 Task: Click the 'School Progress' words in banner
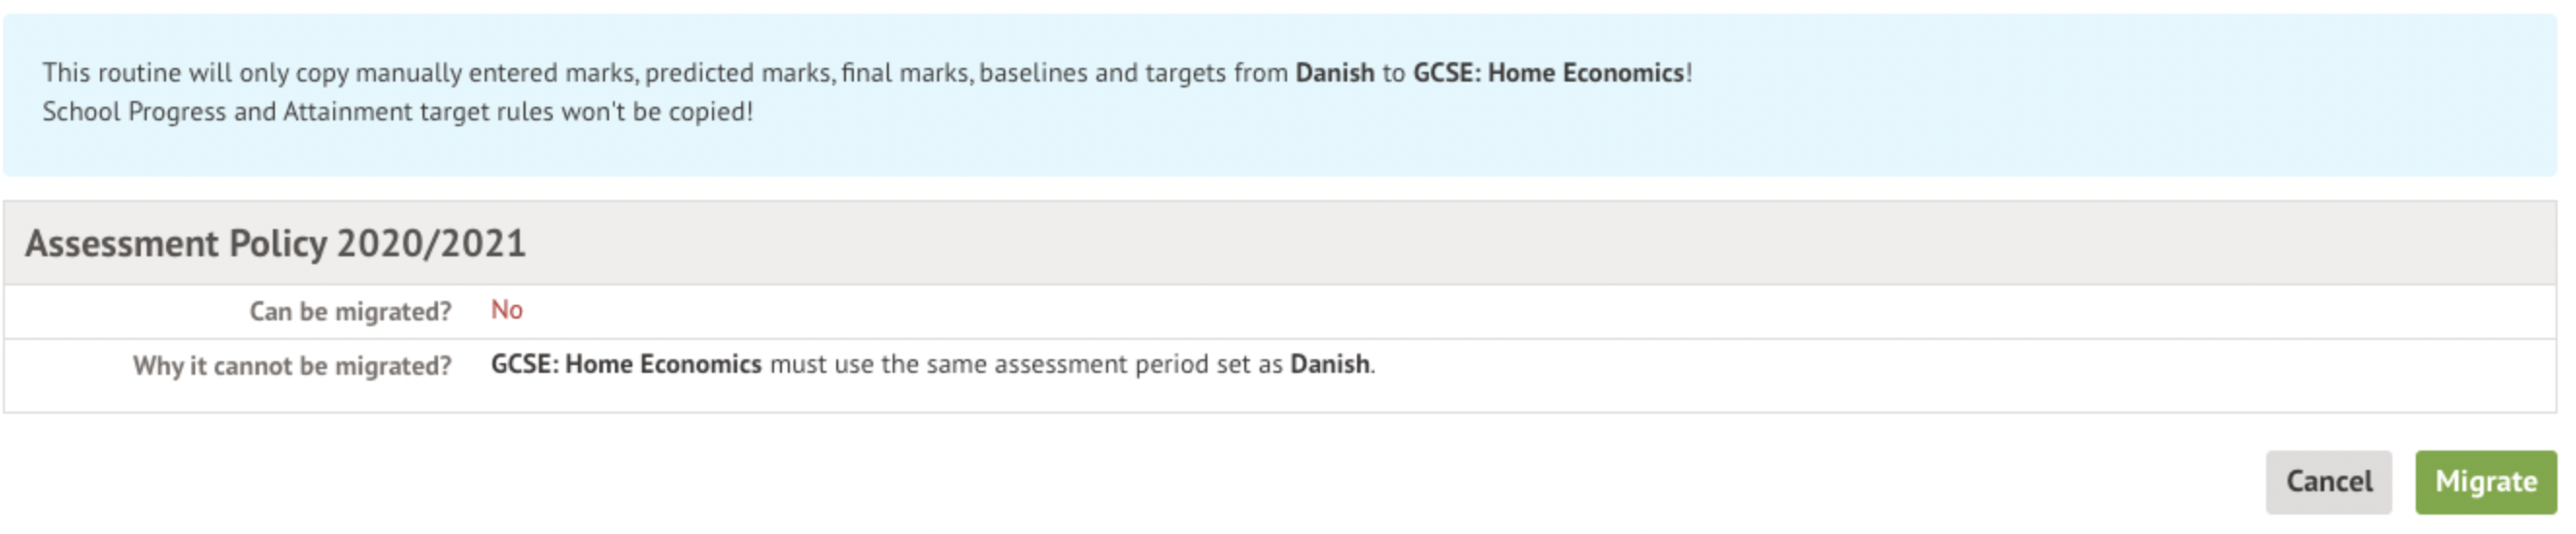[x=134, y=112]
